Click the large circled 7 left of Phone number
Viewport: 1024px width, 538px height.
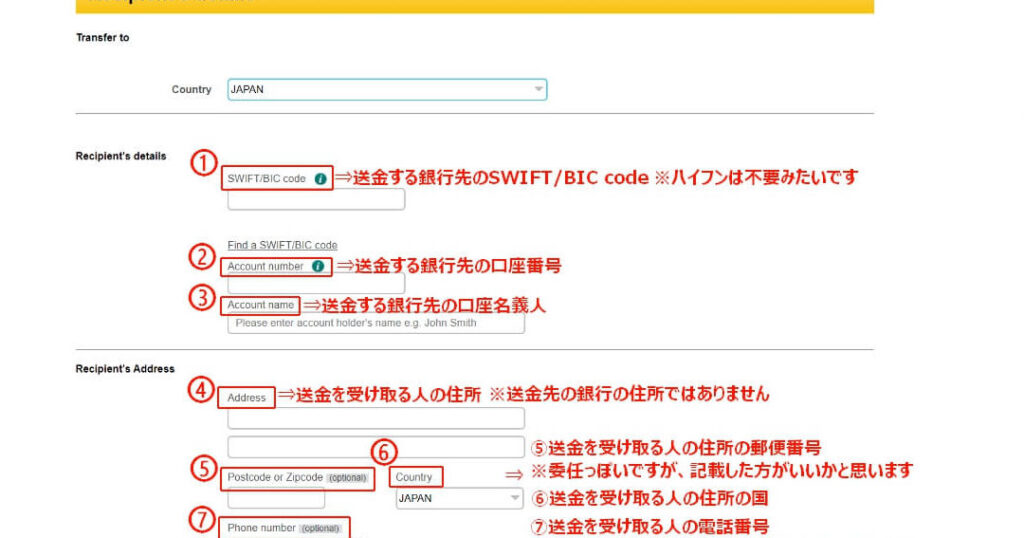click(203, 520)
